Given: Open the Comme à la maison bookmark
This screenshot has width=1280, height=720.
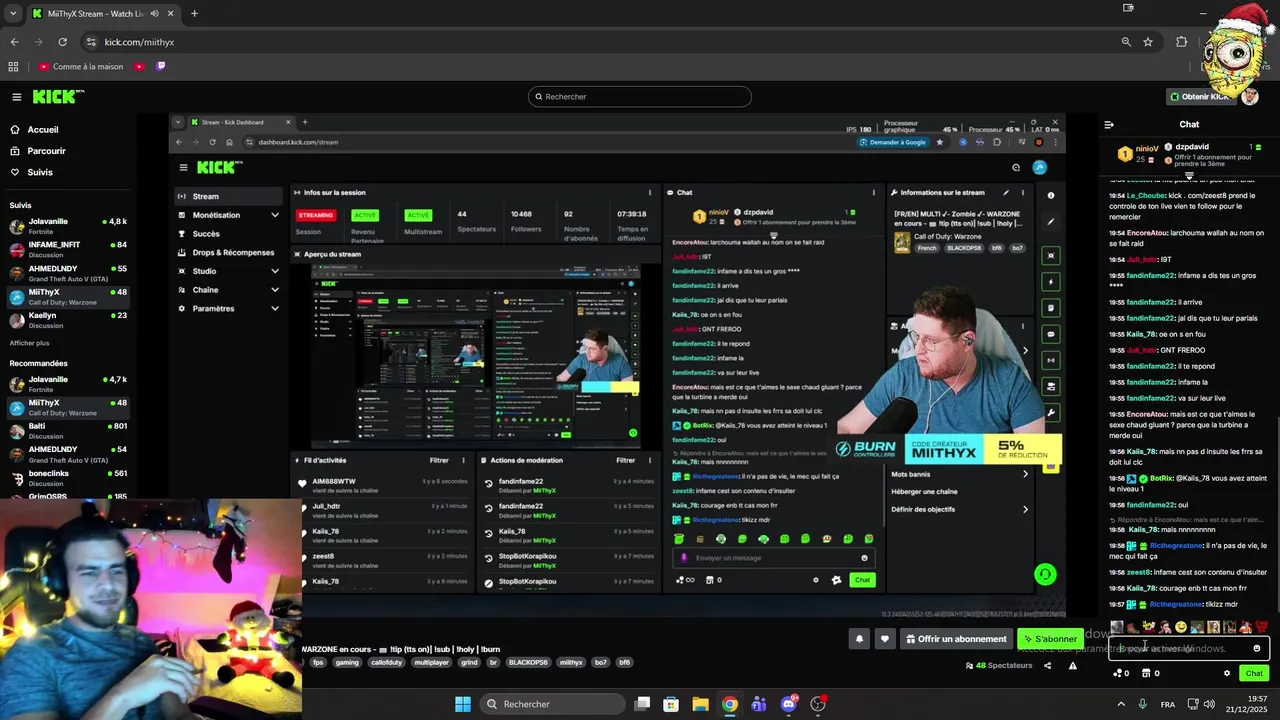Looking at the screenshot, I should pos(82,67).
